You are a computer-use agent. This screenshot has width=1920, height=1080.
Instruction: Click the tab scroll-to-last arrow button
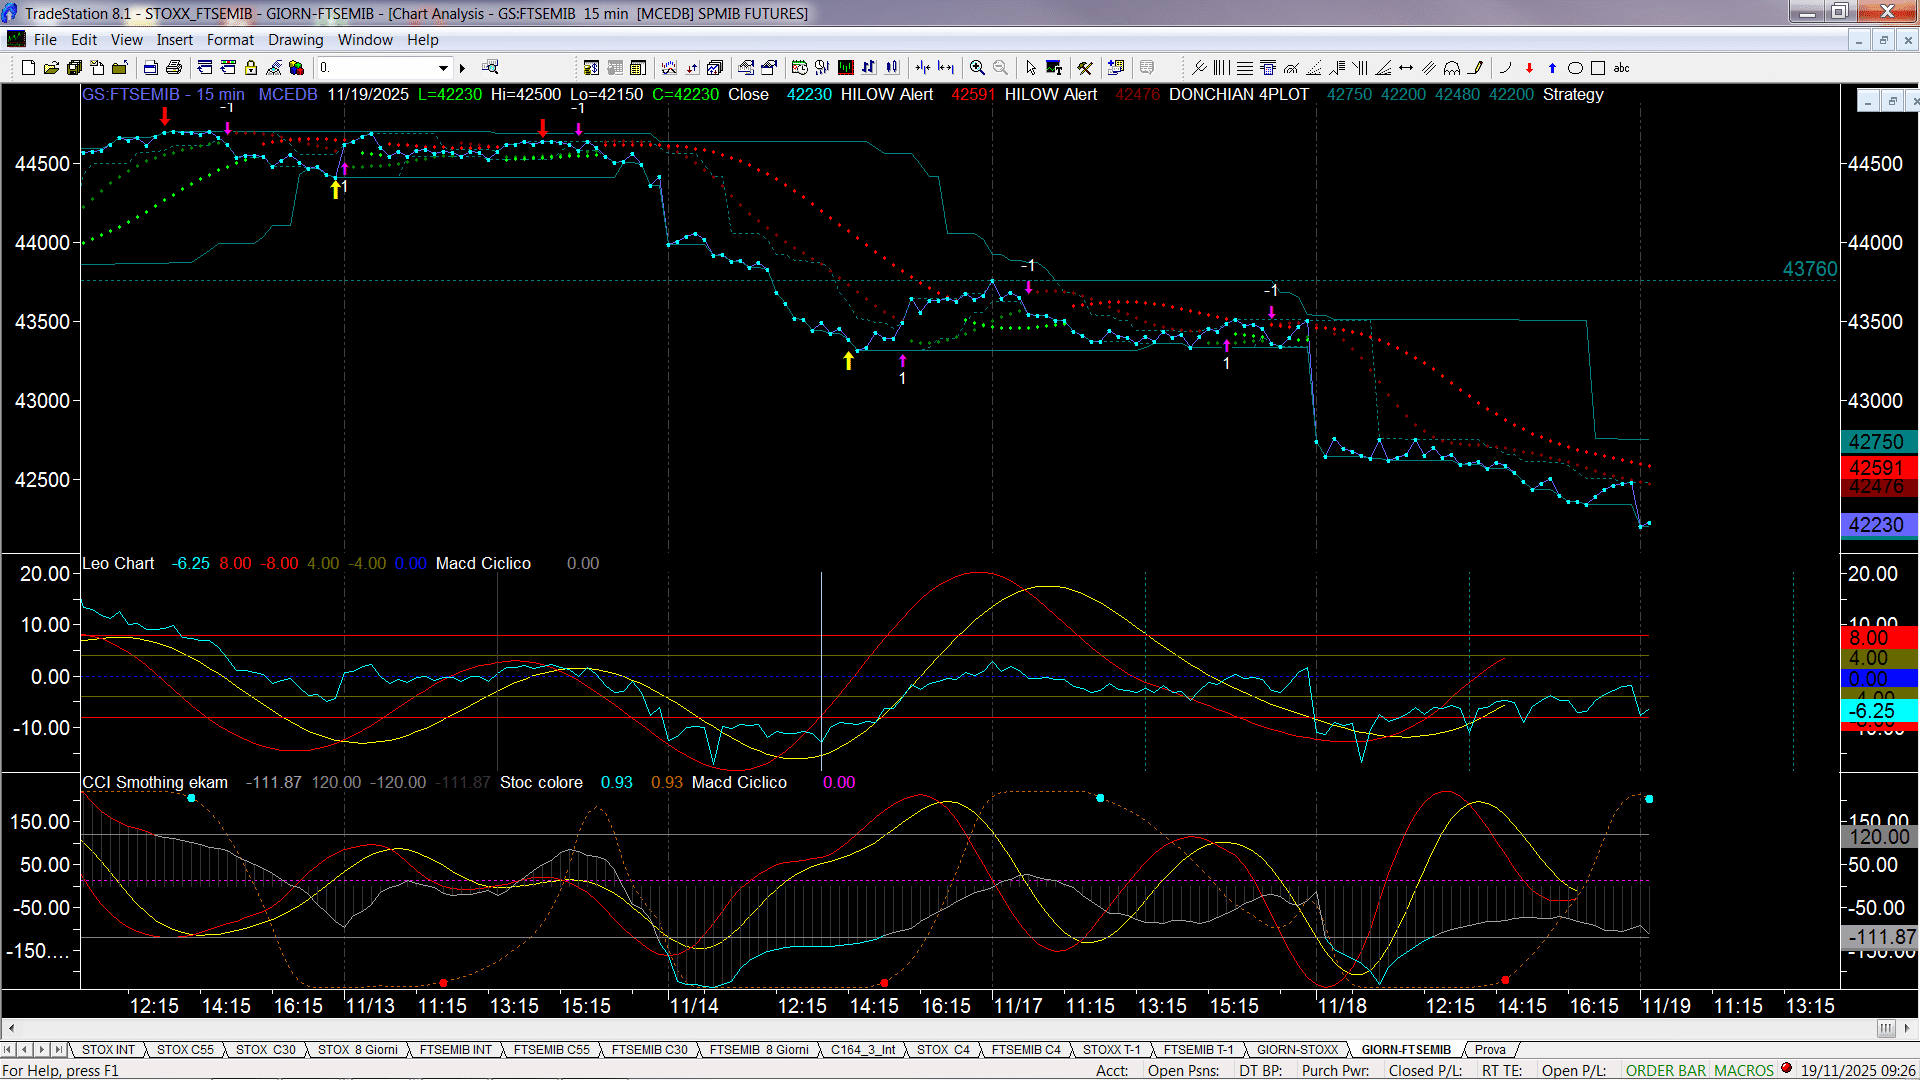(58, 1049)
